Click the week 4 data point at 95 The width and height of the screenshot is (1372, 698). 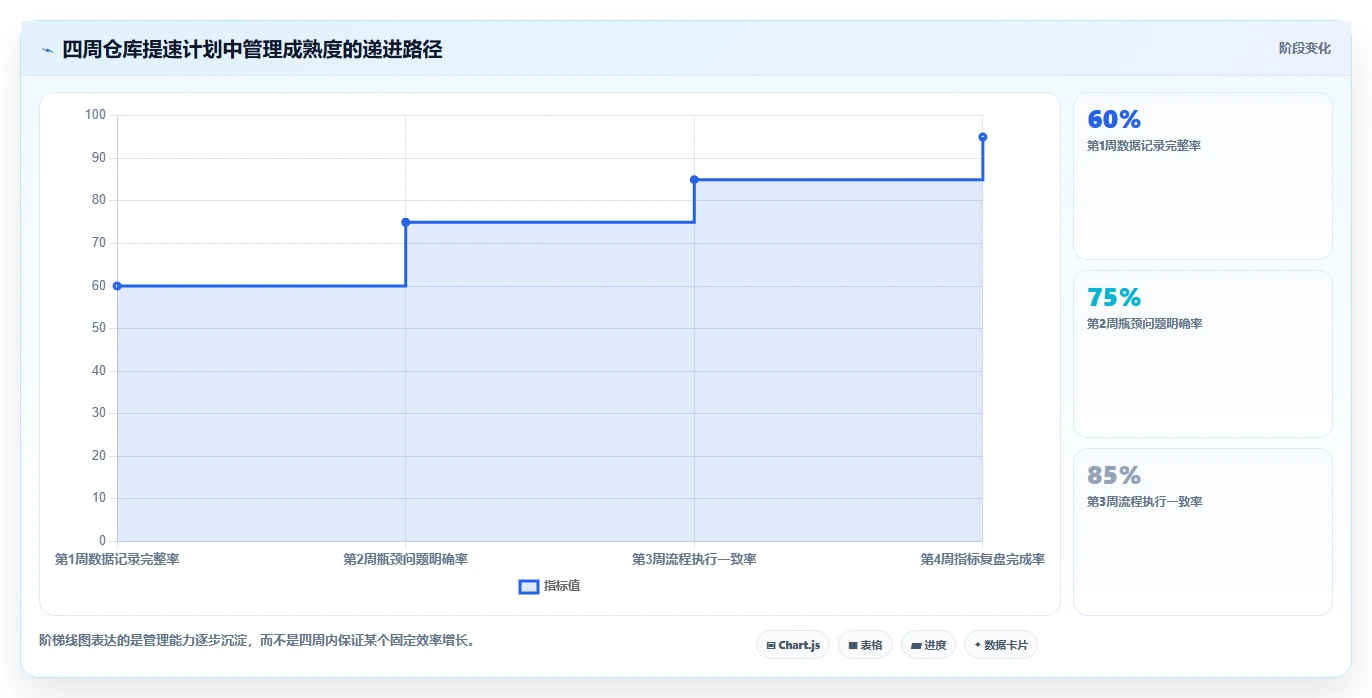(x=983, y=137)
